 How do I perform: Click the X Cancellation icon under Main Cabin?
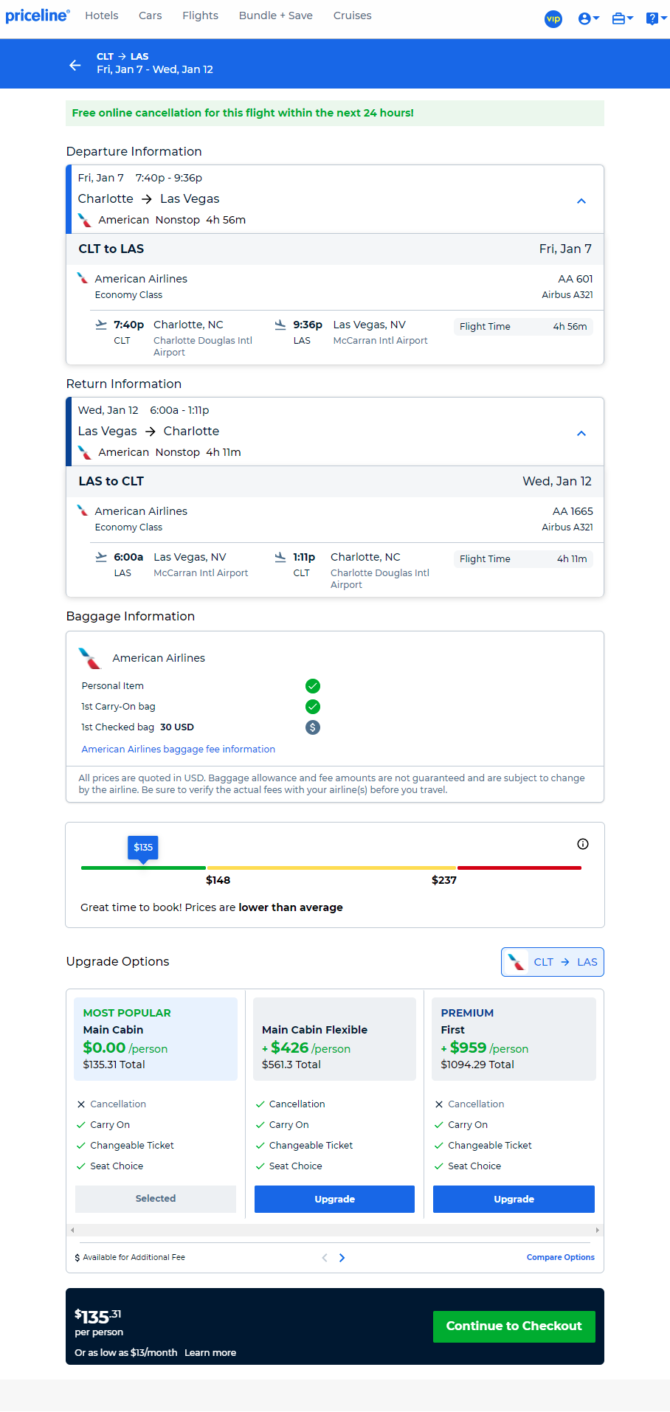(x=81, y=1104)
